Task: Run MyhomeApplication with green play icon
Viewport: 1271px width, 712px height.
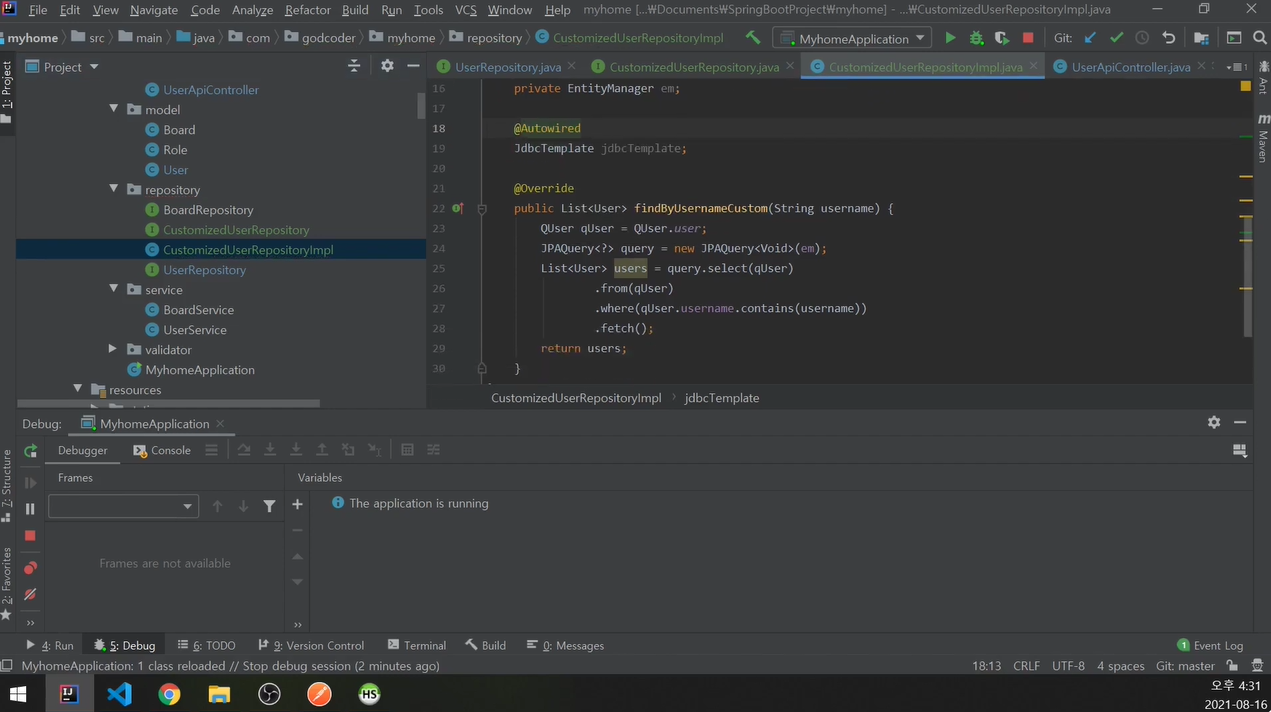Action: pos(950,38)
